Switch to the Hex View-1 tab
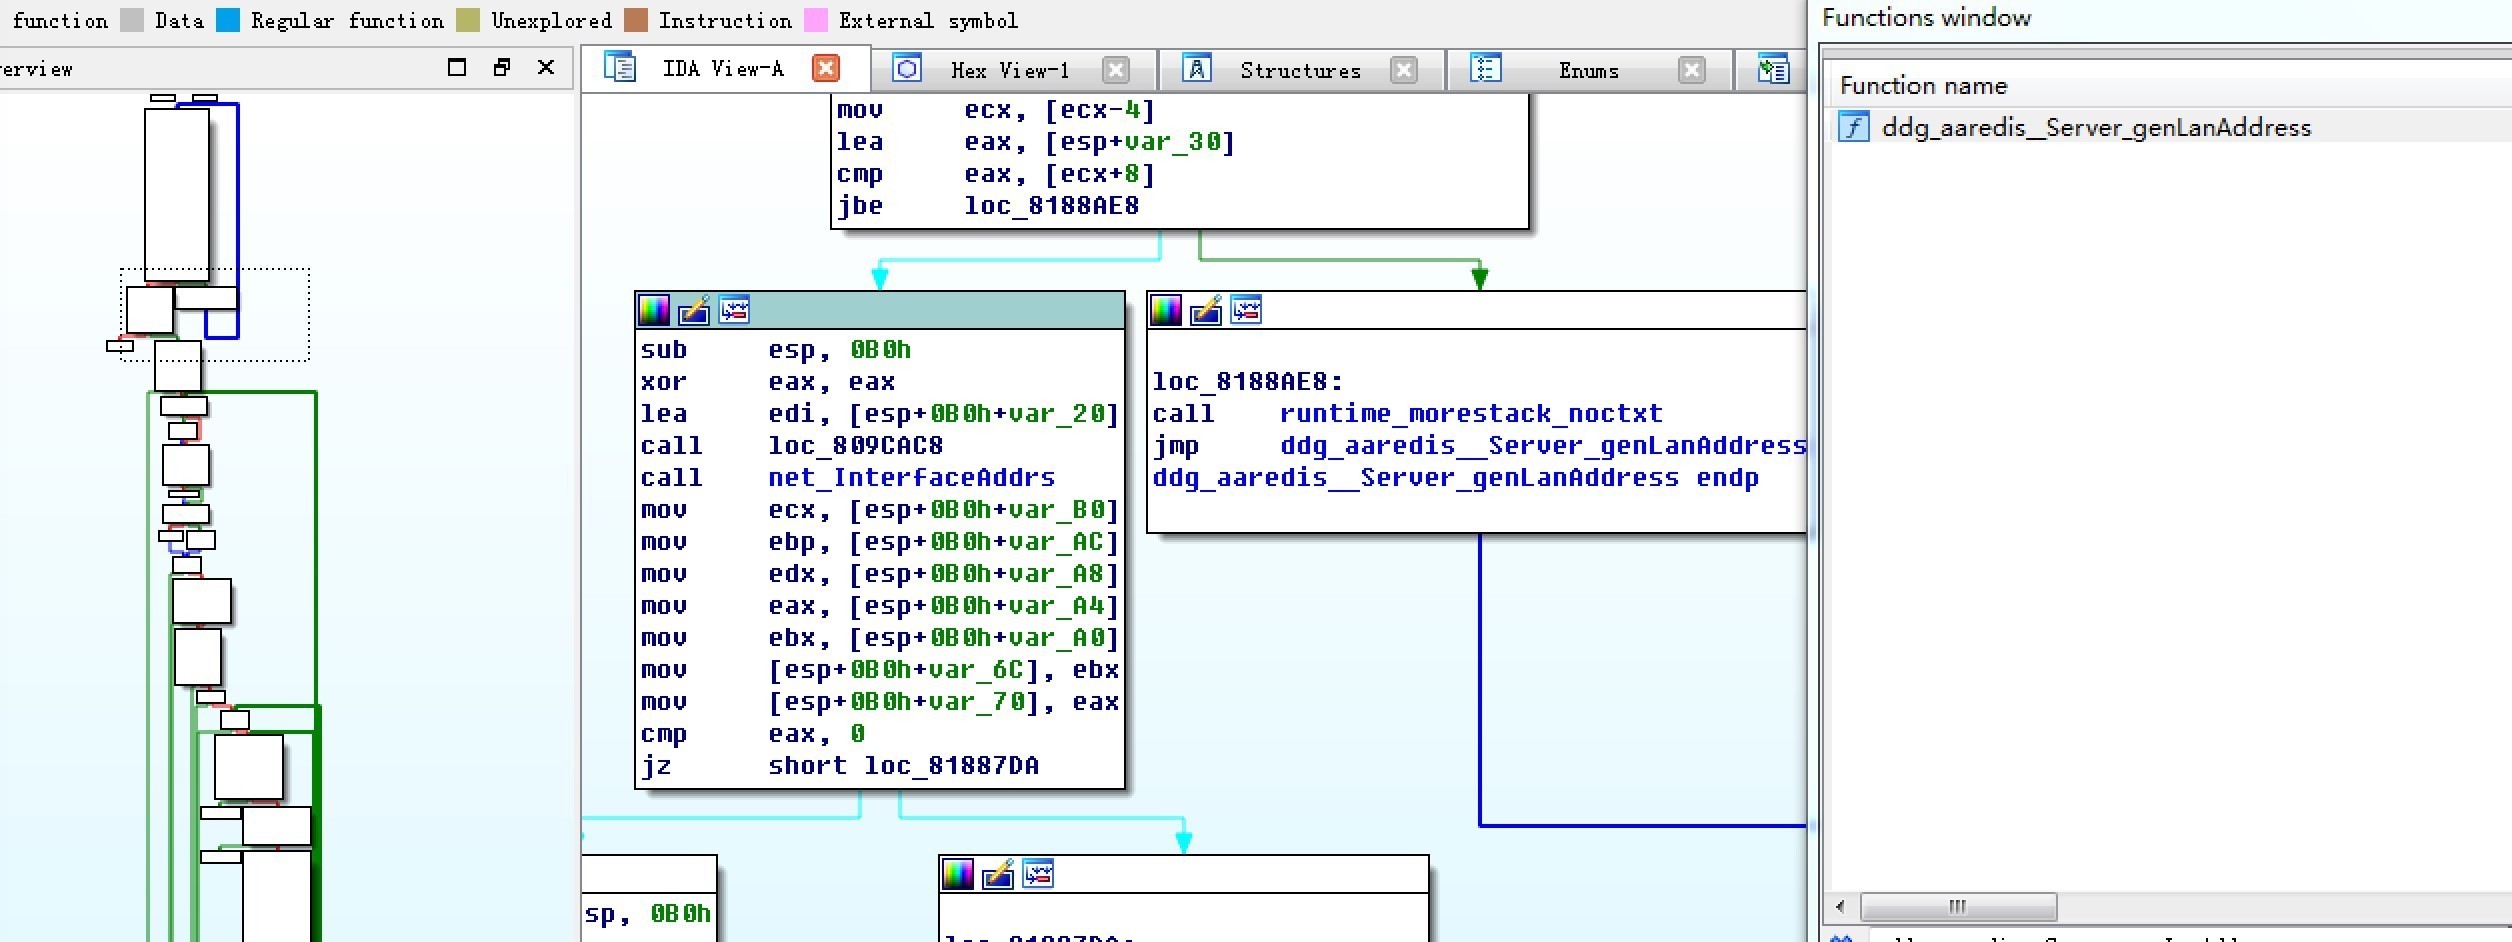This screenshot has width=2512, height=942. coord(1008,70)
